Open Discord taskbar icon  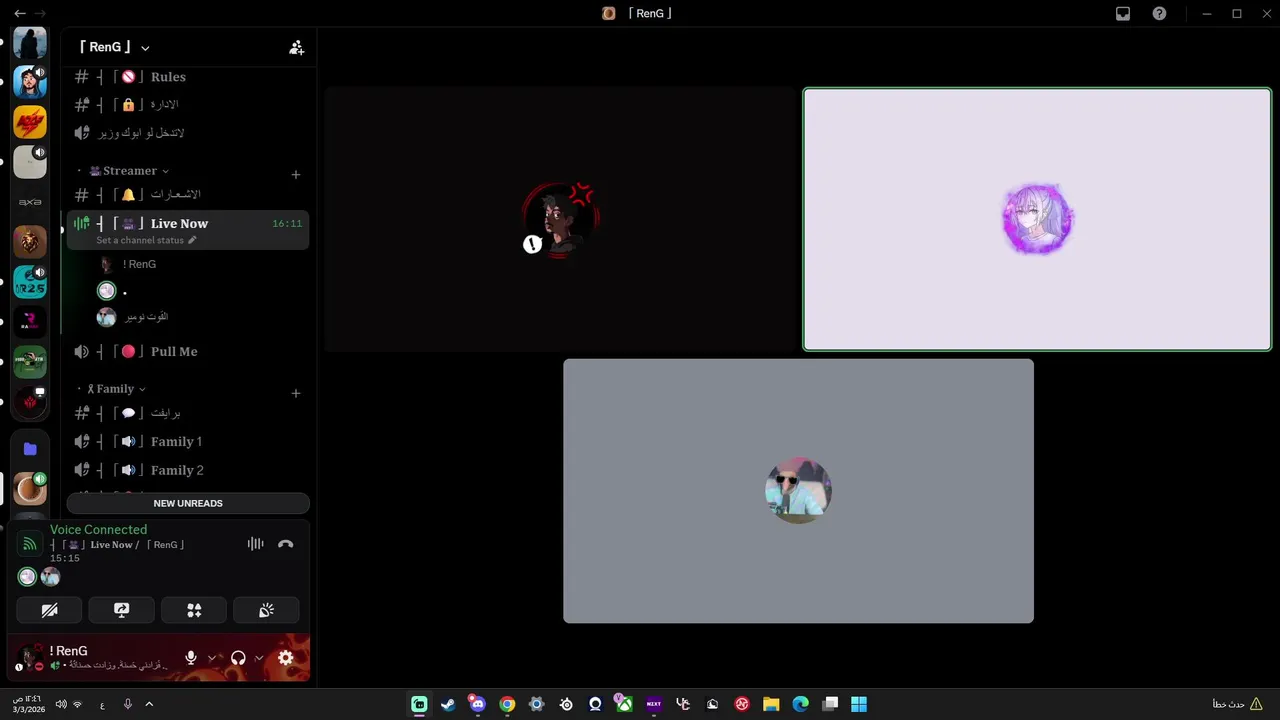(x=477, y=704)
